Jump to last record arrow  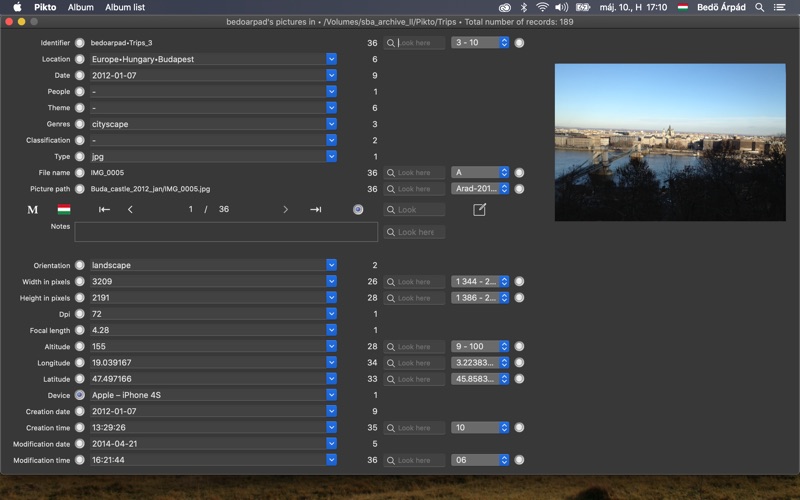(x=316, y=209)
